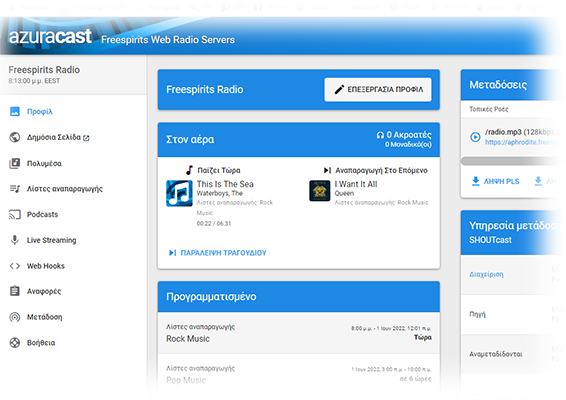The width and height of the screenshot is (566, 400).
Task: Open the Διαχείριση link
Action: (486, 274)
